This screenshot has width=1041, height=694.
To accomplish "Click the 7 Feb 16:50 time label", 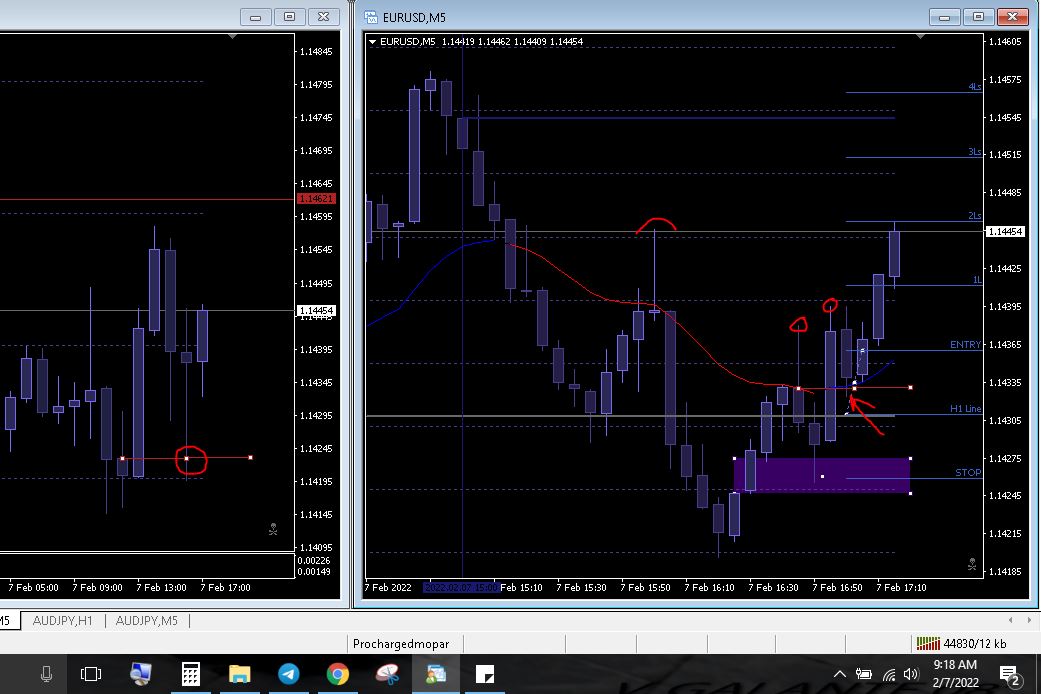I will 837,588.
